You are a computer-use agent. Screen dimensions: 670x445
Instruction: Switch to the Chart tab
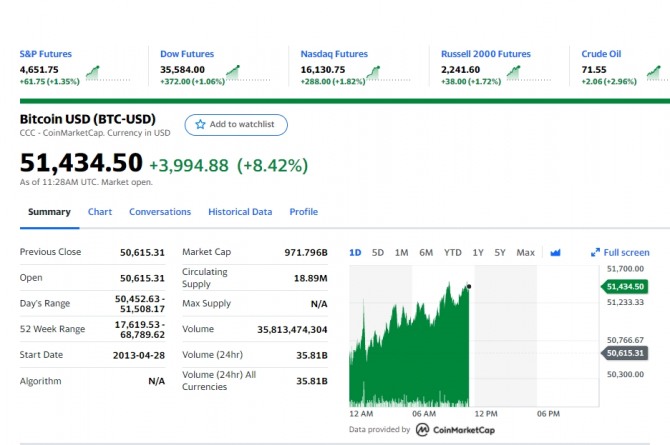[100, 212]
